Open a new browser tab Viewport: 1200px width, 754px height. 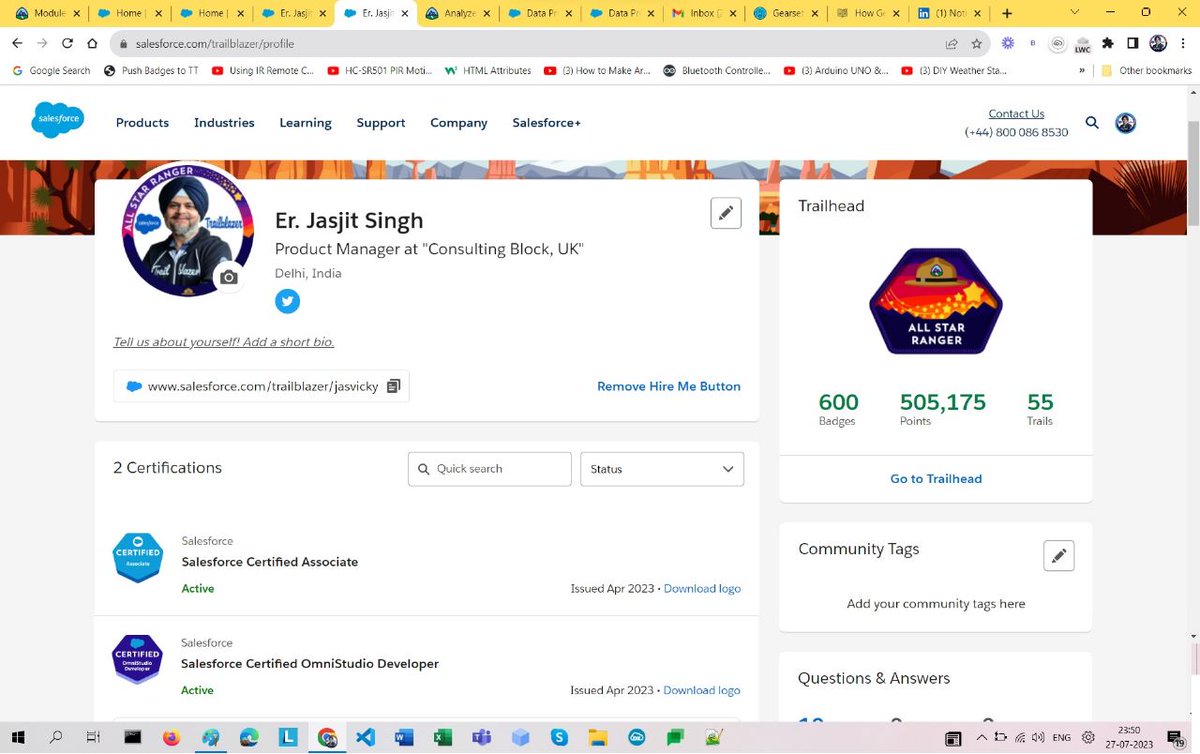1006,14
